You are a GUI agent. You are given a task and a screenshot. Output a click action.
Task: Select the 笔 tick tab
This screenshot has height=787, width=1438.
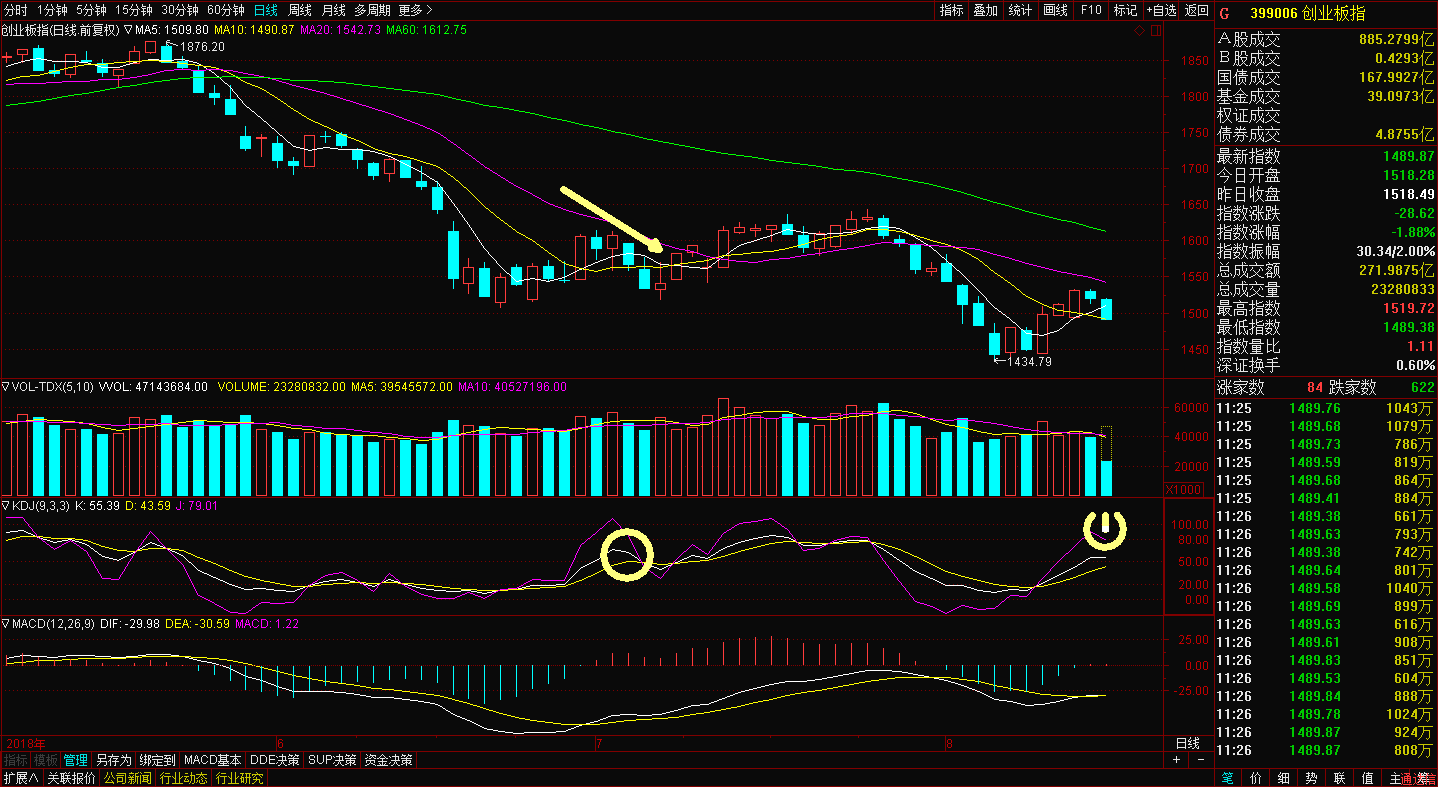(1227, 778)
